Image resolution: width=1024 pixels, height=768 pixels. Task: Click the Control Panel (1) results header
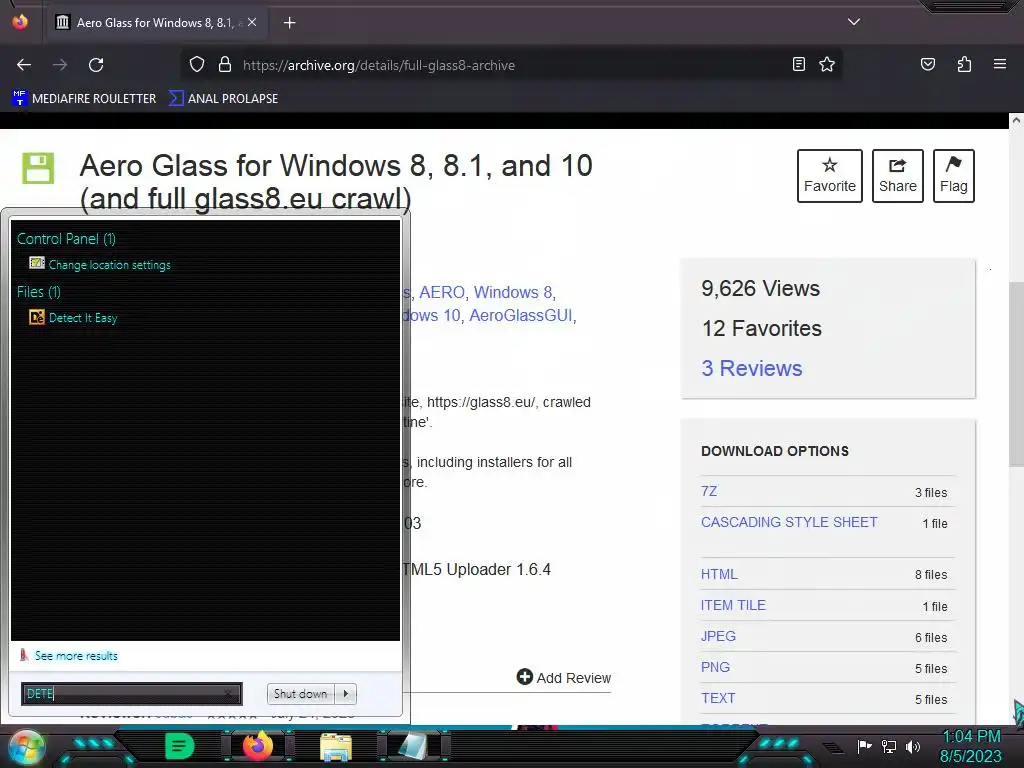pos(66,239)
